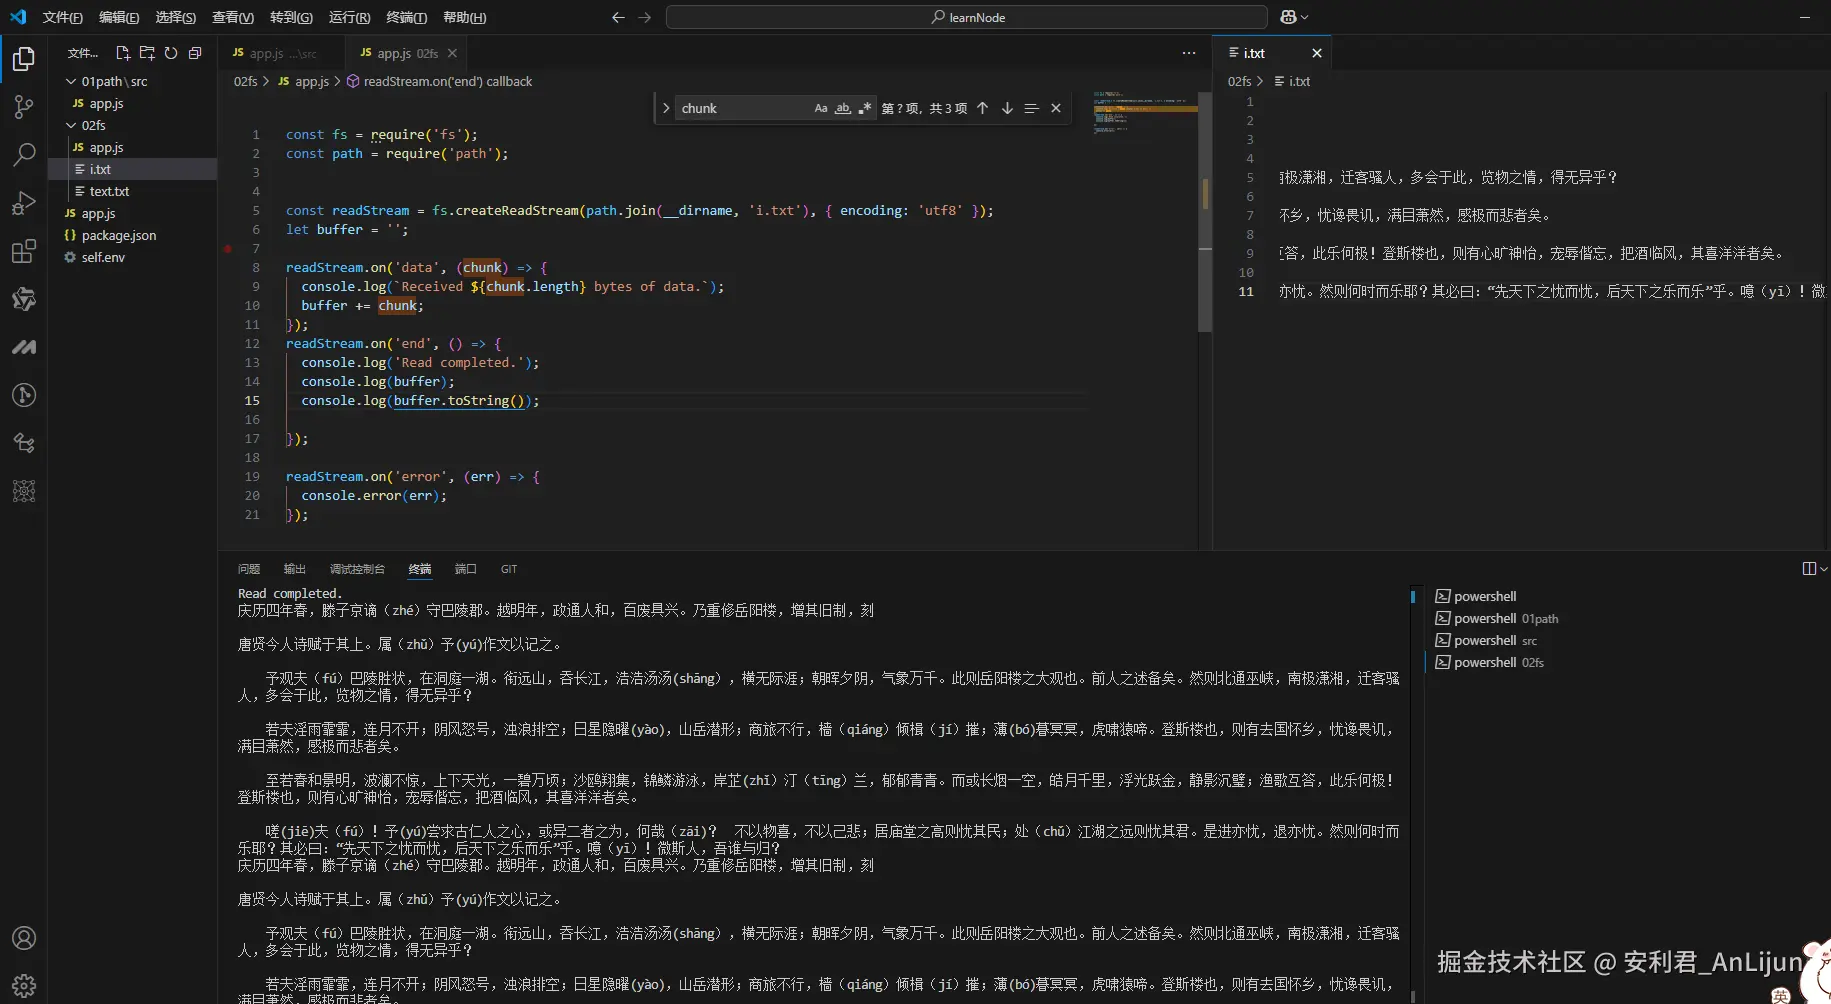Image resolution: width=1831 pixels, height=1004 pixels.
Task: Open the Copilot dropdown arrow in title bar
Action: 1305,17
